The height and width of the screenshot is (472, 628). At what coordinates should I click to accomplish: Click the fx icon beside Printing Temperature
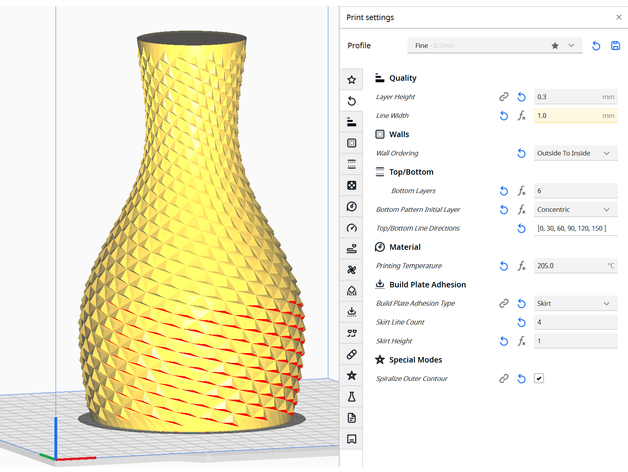[521, 266]
